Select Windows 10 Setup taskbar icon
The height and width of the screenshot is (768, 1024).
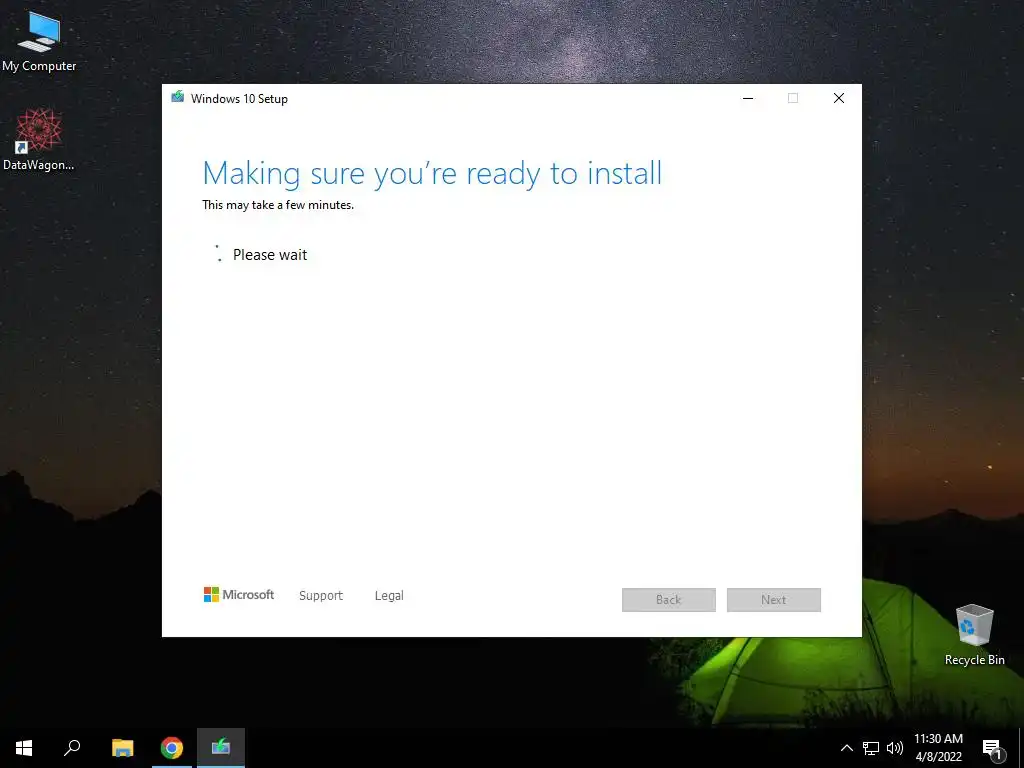(221, 748)
